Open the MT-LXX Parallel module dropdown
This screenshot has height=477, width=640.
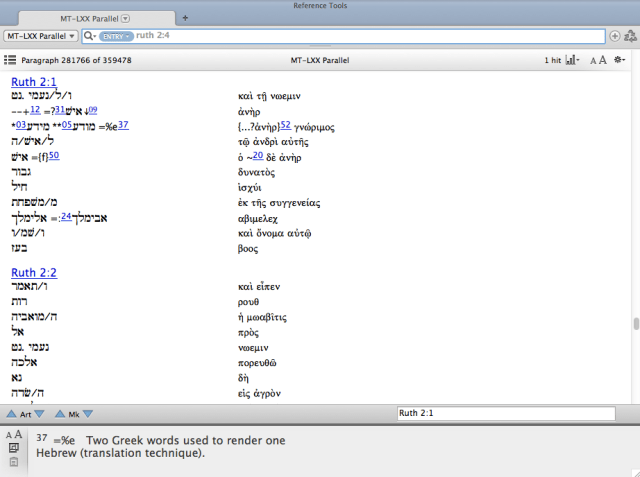(x=41, y=36)
